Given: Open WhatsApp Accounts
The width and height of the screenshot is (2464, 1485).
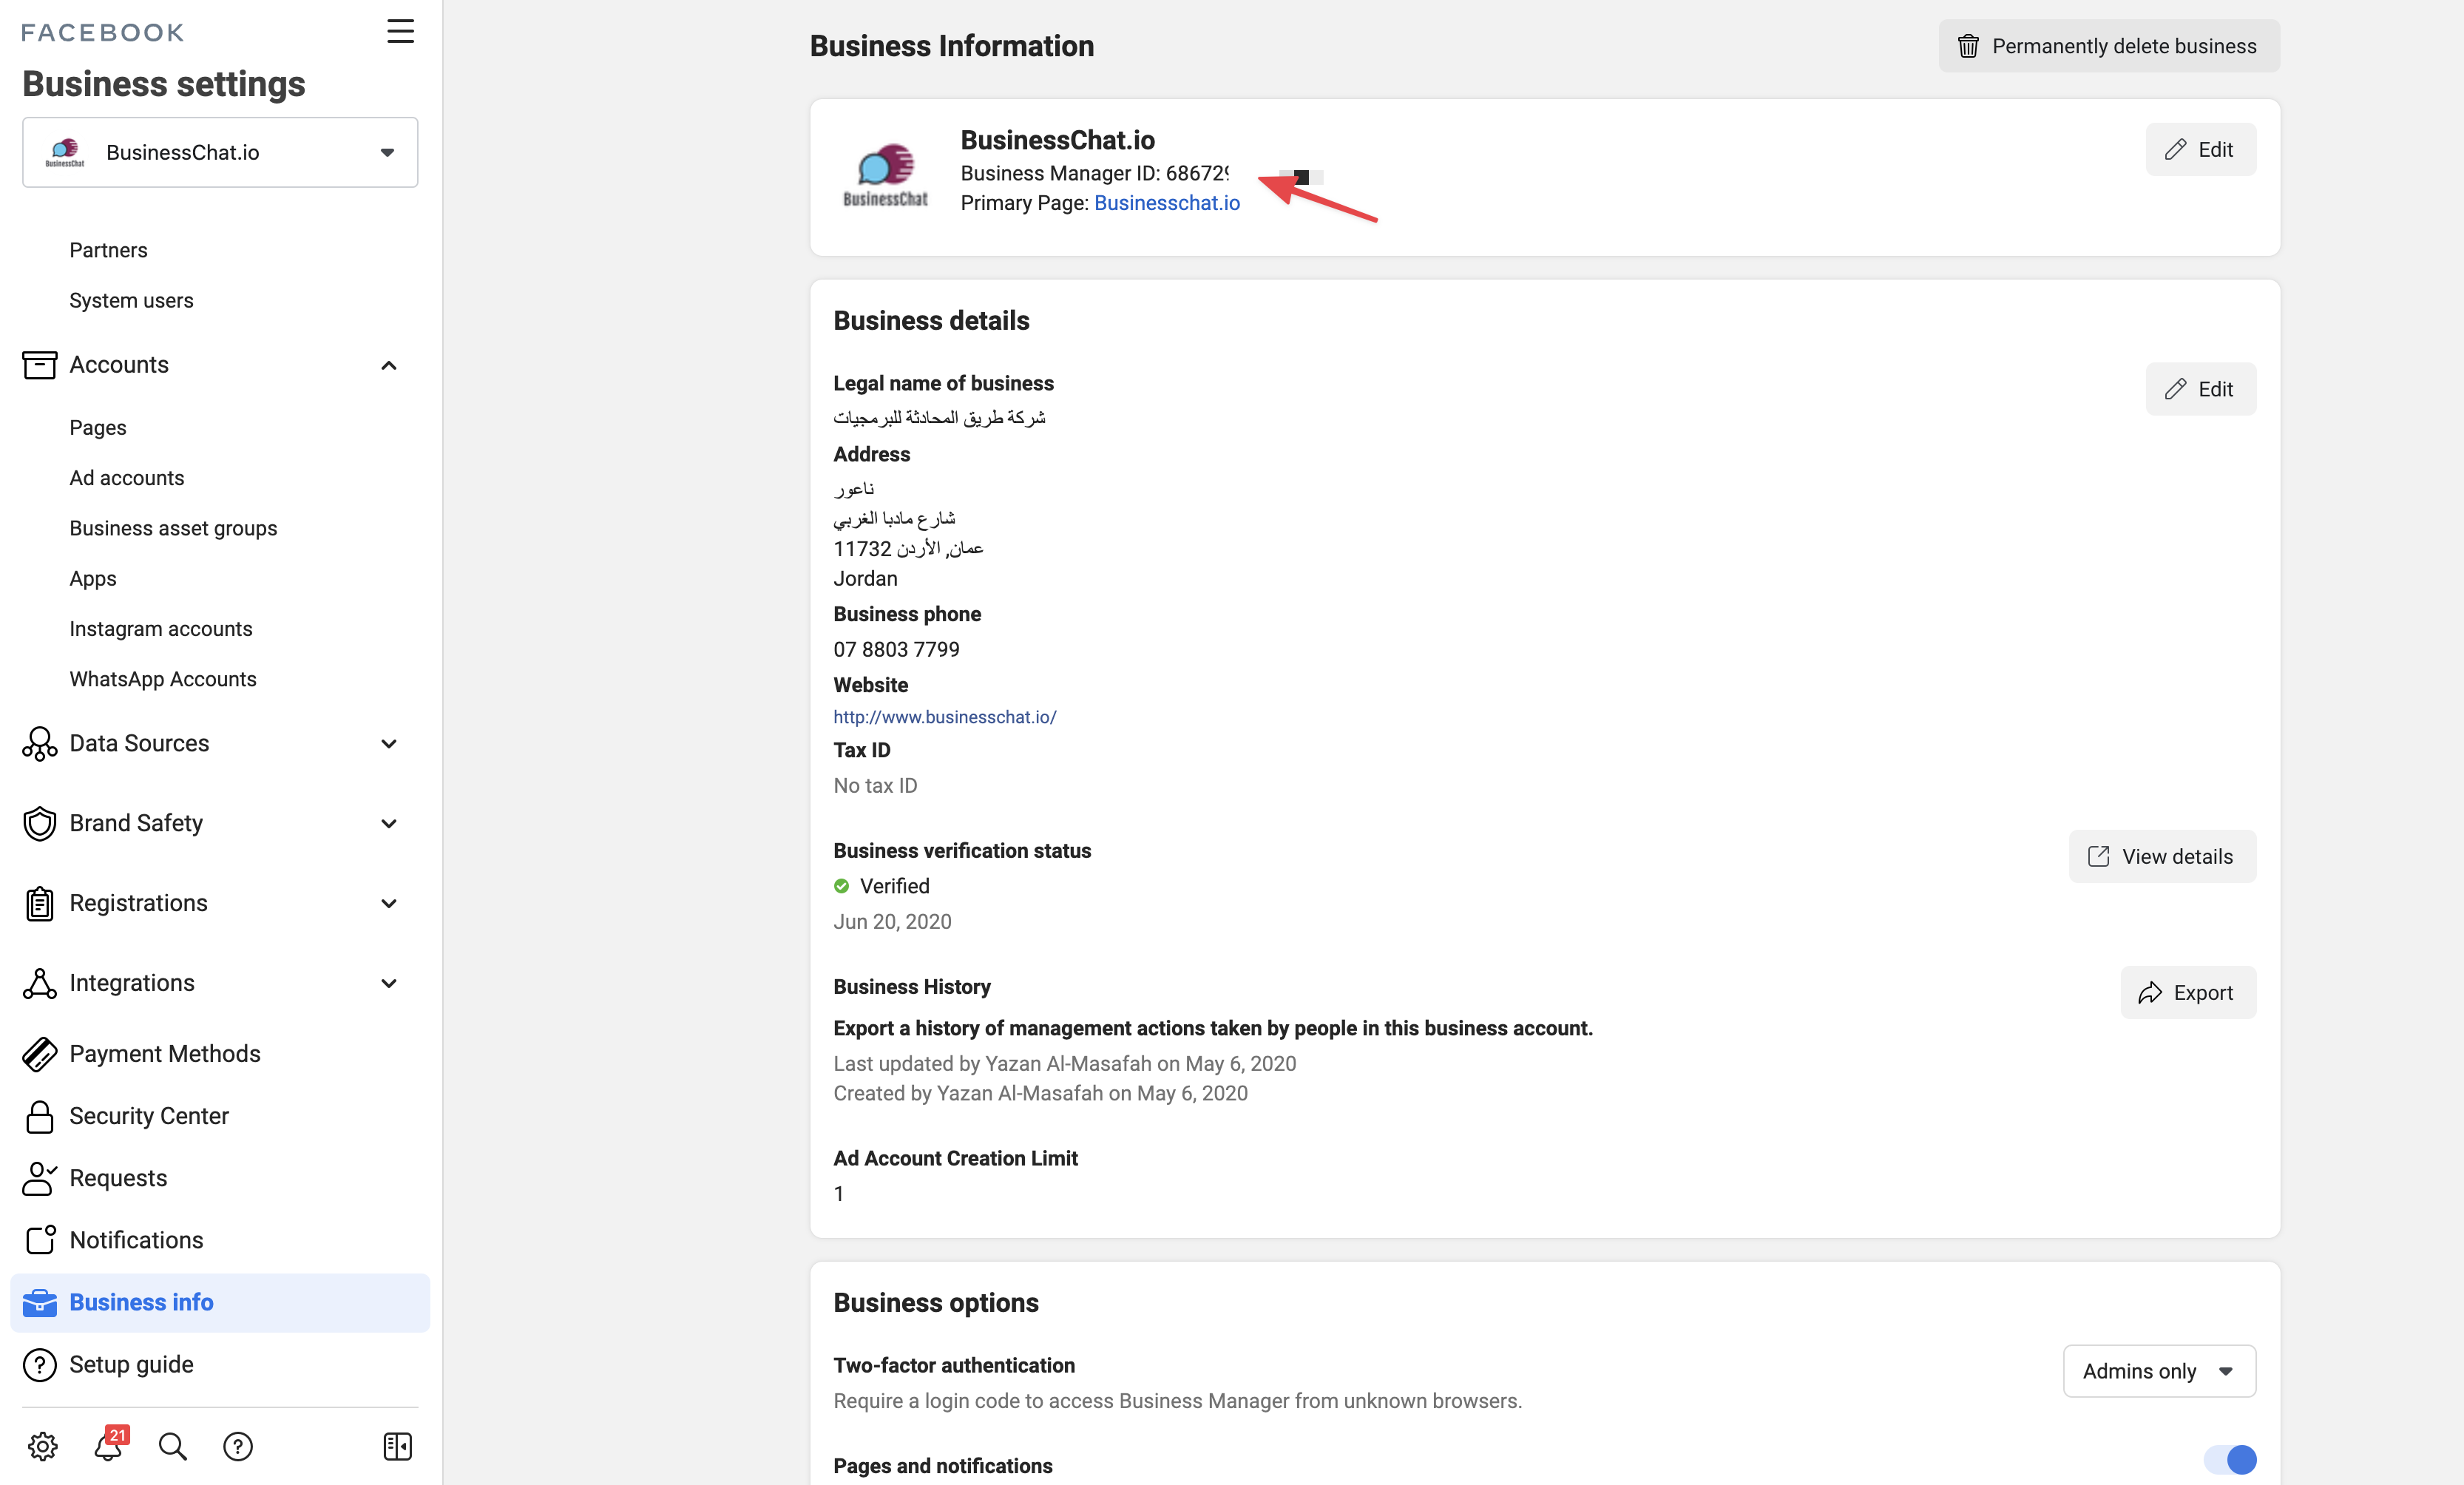Looking at the screenshot, I should [163, 679].
